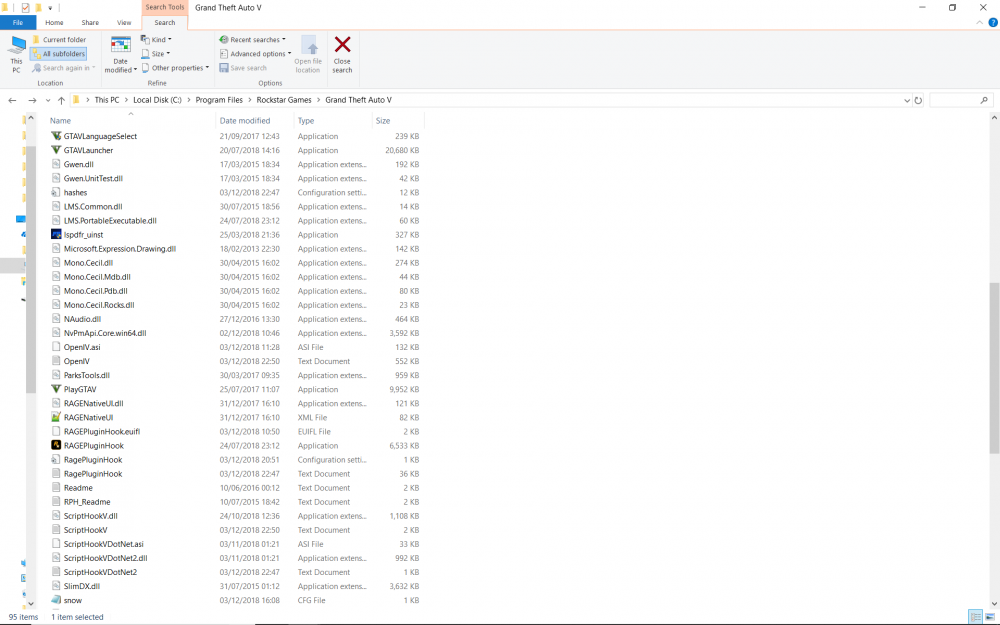
Task: Expand the address bar history dropdown
Action: 907,100
